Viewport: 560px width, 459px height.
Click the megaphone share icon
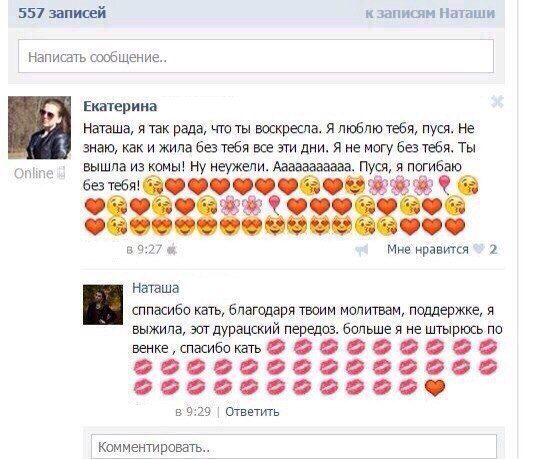coord(361,250)
